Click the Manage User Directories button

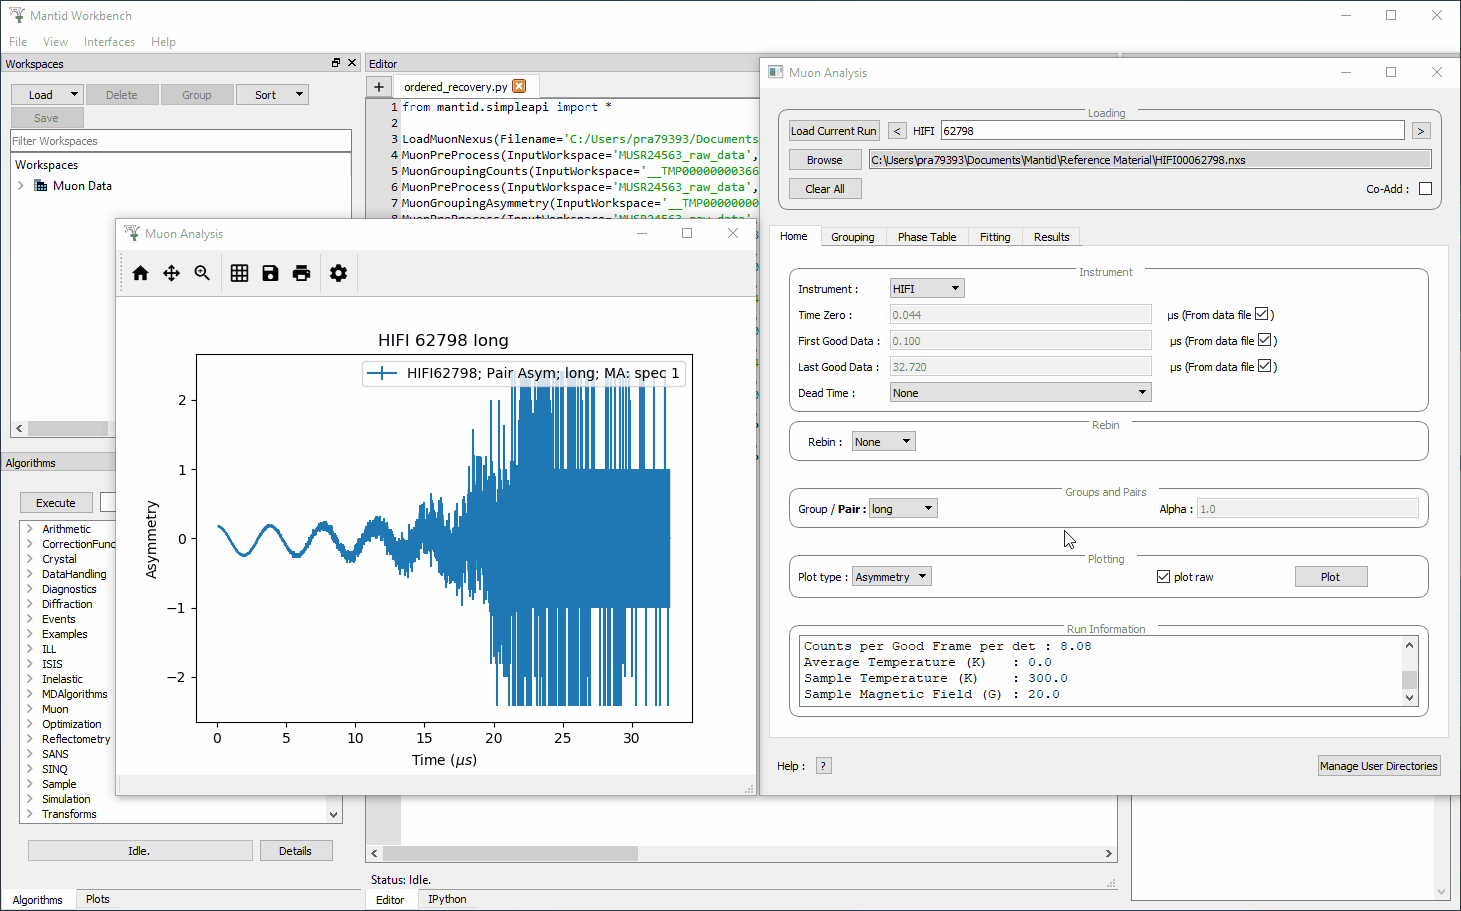pyautogui.click(x=1378, y=766)
